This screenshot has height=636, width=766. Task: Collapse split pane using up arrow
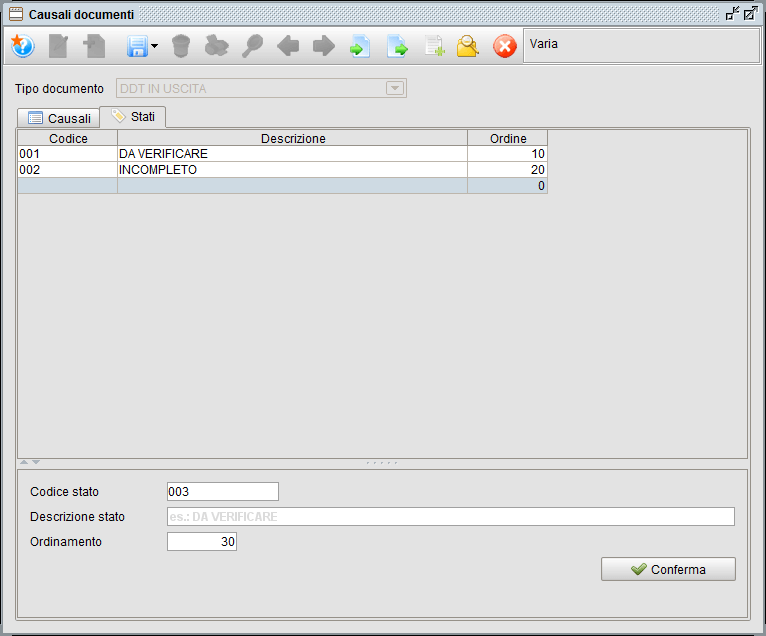[23, 462]
